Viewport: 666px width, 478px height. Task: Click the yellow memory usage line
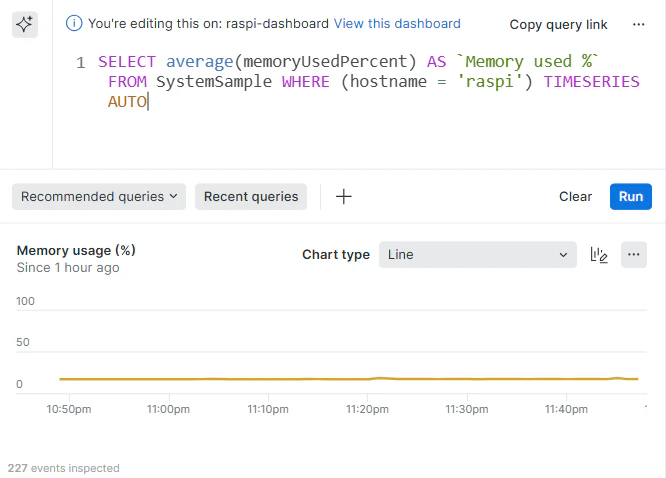tap(348, 379)
